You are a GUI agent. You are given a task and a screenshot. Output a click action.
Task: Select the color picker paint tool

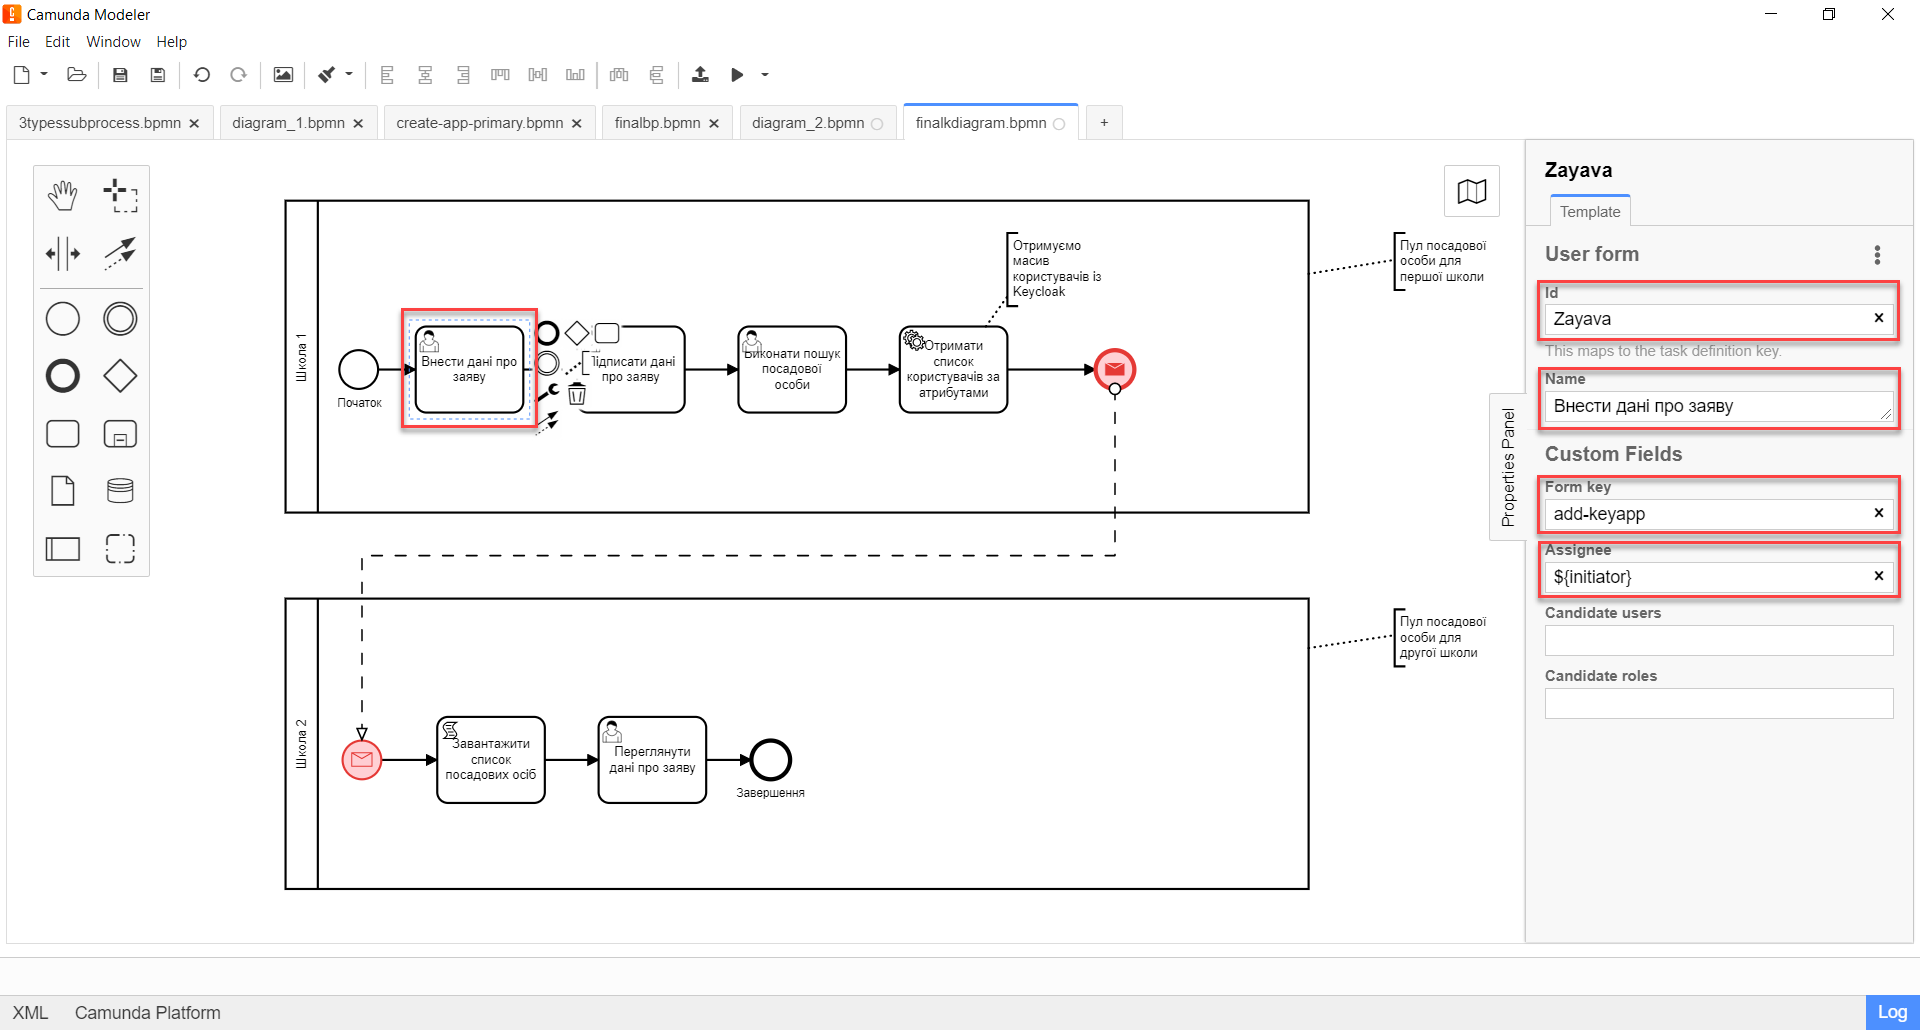click(327, 75)
